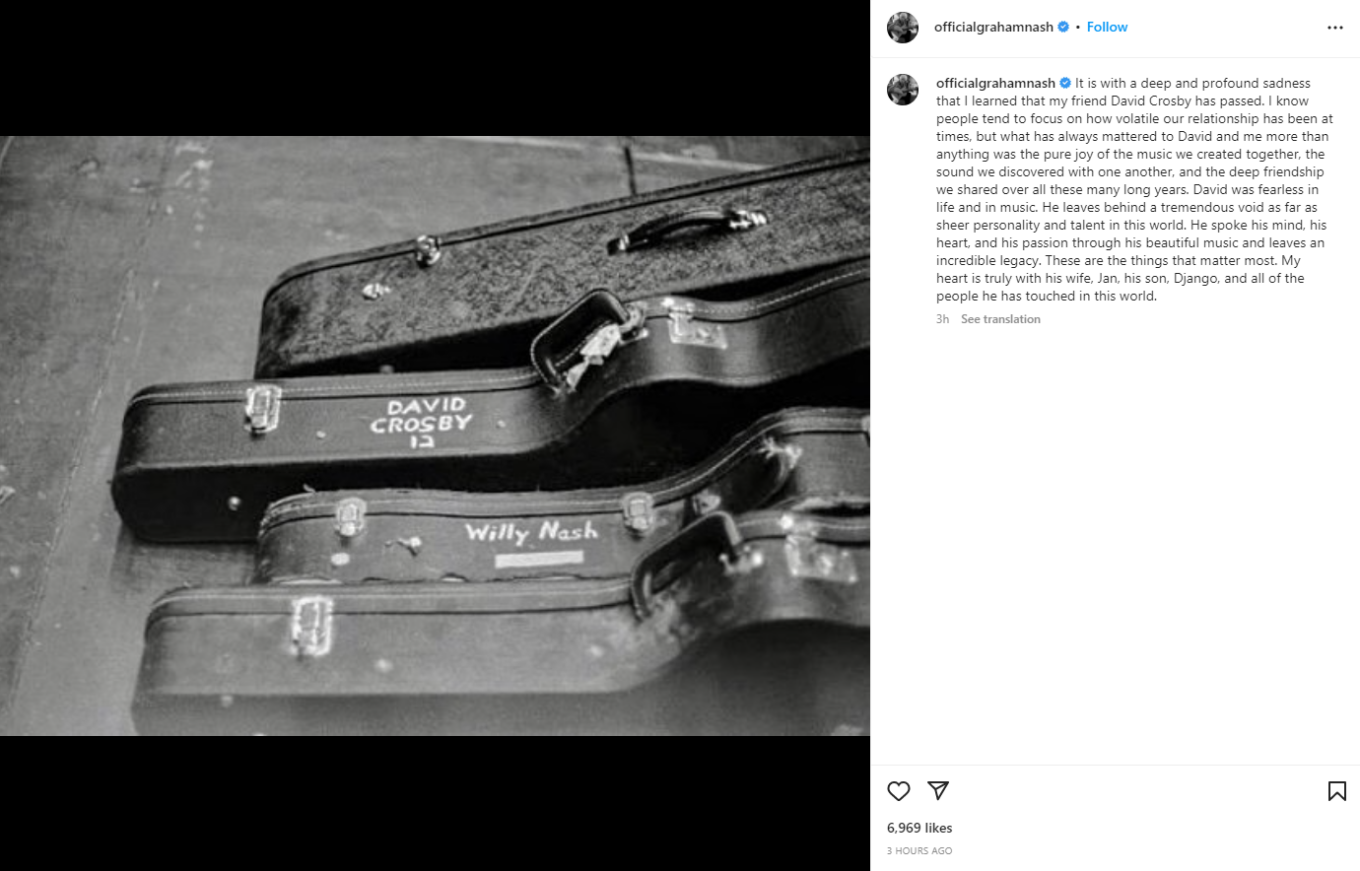
Task: Open the officialgrahamnash username in the caption
Action: coord(995,83)
